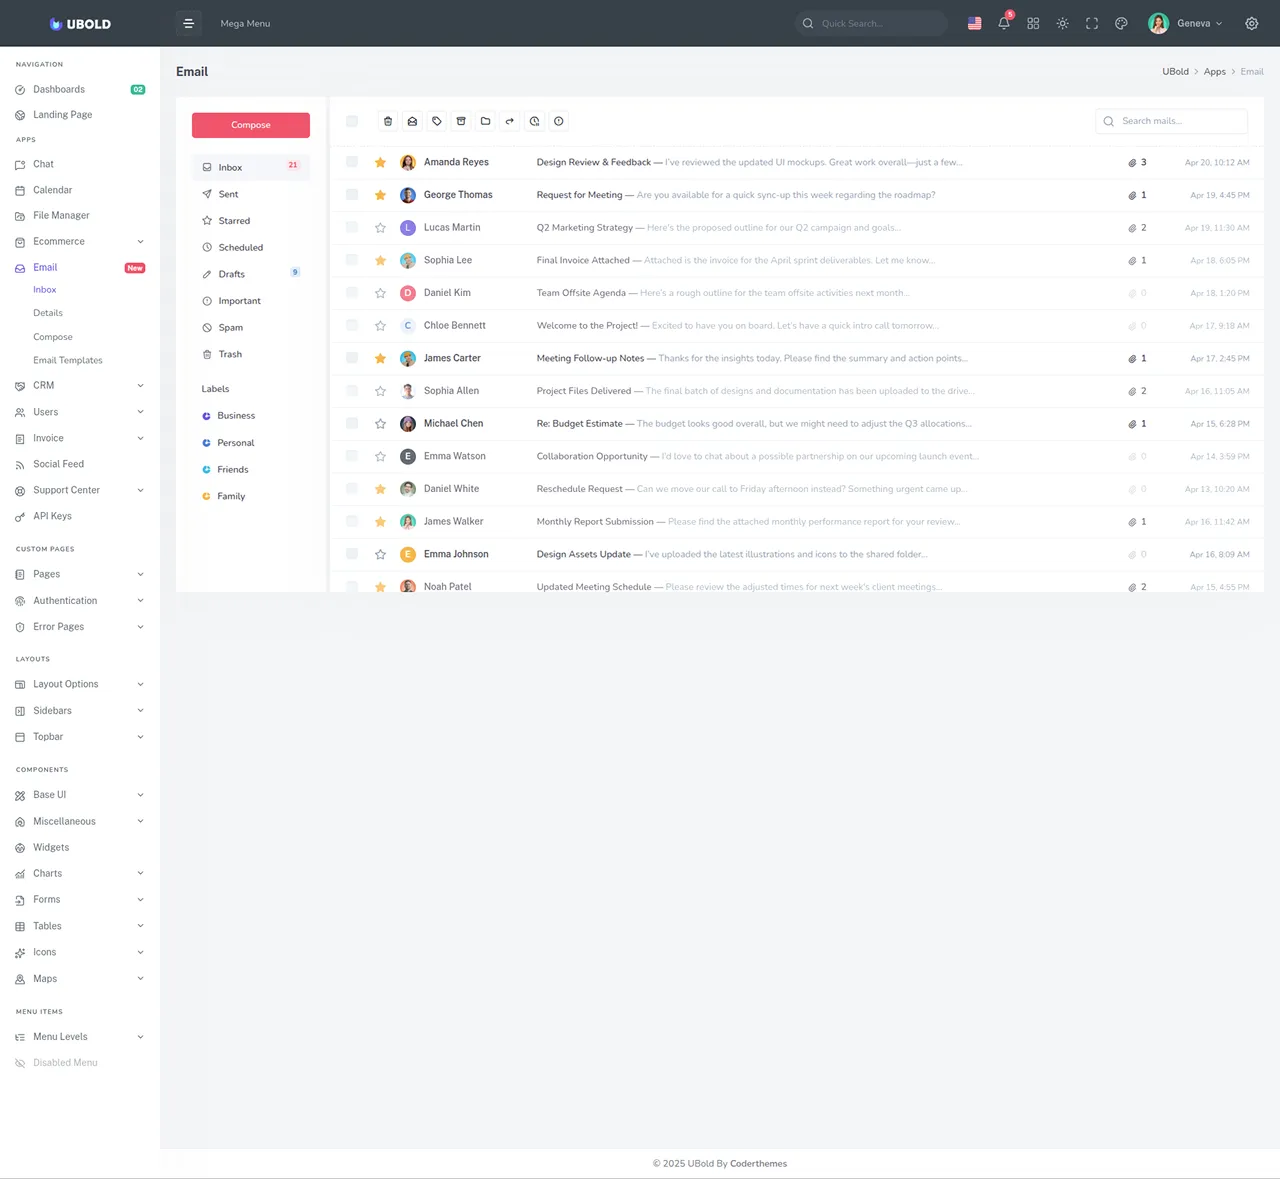The height and width of the screenshot is (1180, 1280).
Task: Switch light mode with the sun icon
Action: point(1062,23)
